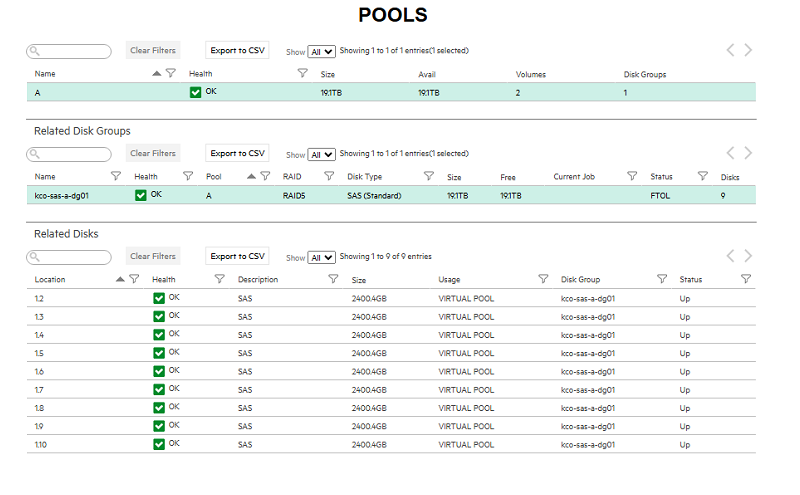The height and width of the screenshot is (495, 800).
Task: Filter Related Disks by Description icon
Action: click(x=333, y=279)
